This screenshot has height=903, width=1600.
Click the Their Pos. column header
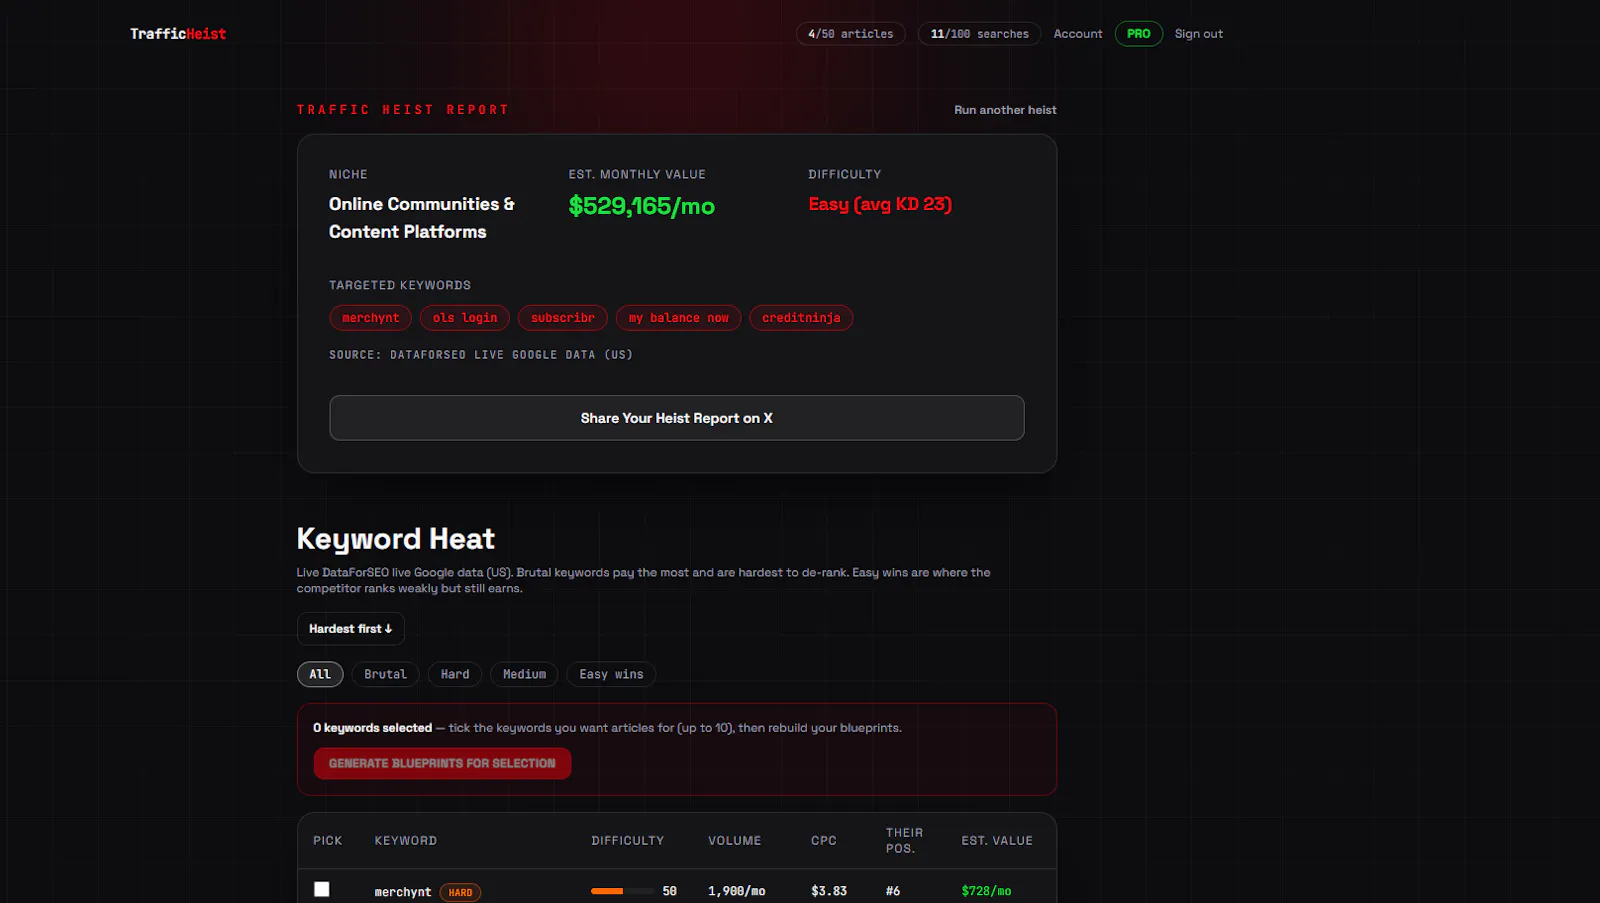pos(905,840)
